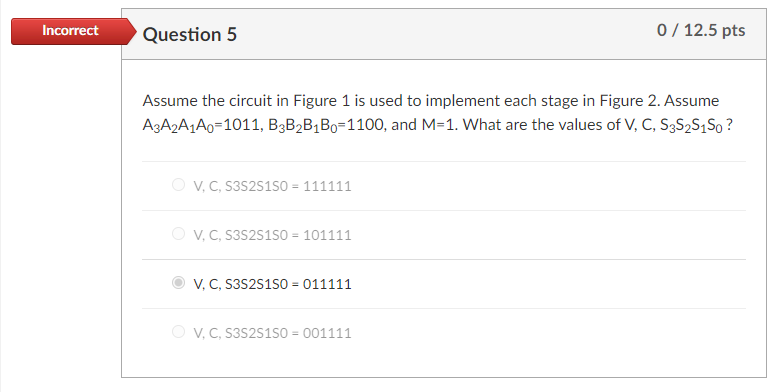Select the radio button for answer 111111

[178, 185]
